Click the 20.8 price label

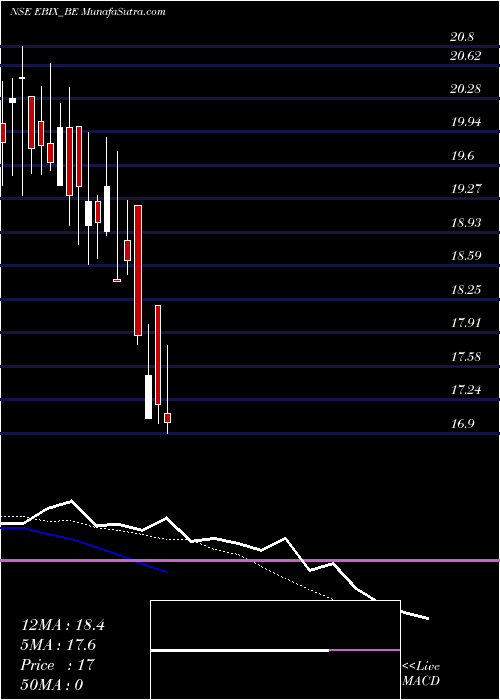(462, 38)
